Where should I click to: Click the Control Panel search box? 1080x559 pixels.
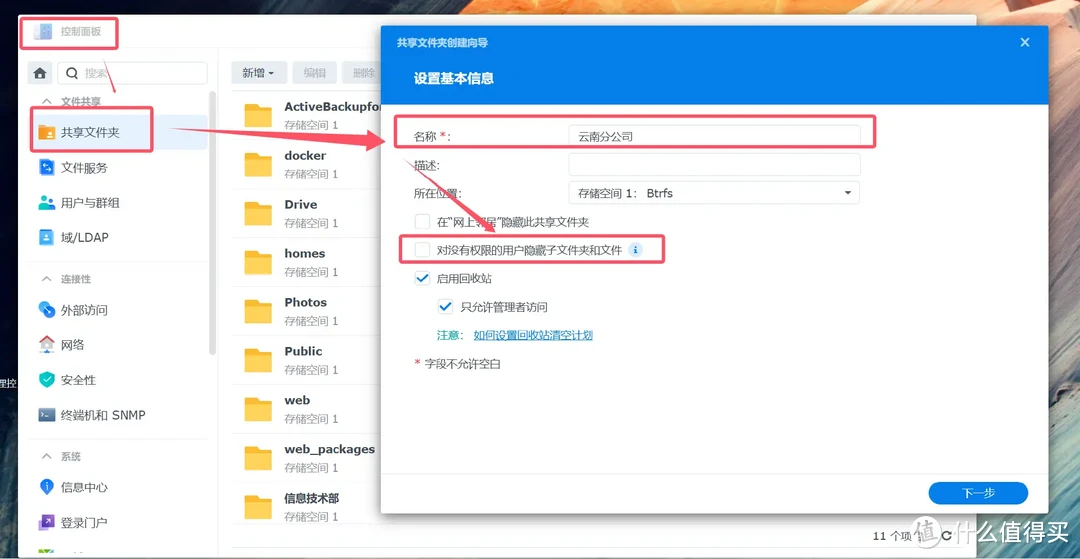[x=132, y=73]
